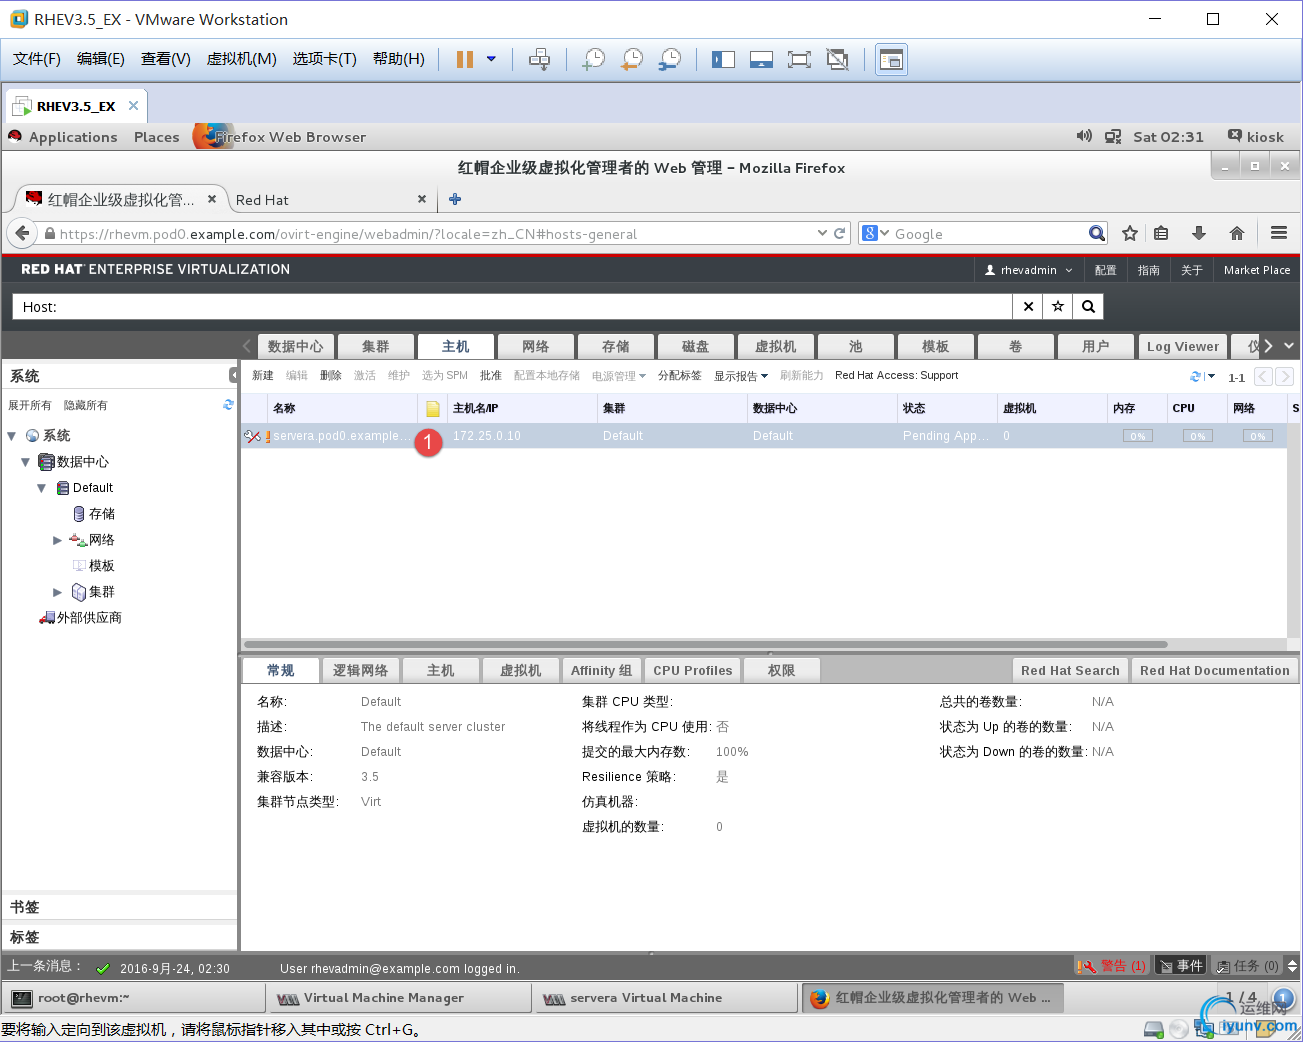The height and width of the screenshot is (1042, 1303).
Task: Expand the 集群 tree node
Action: pos(58,592)
